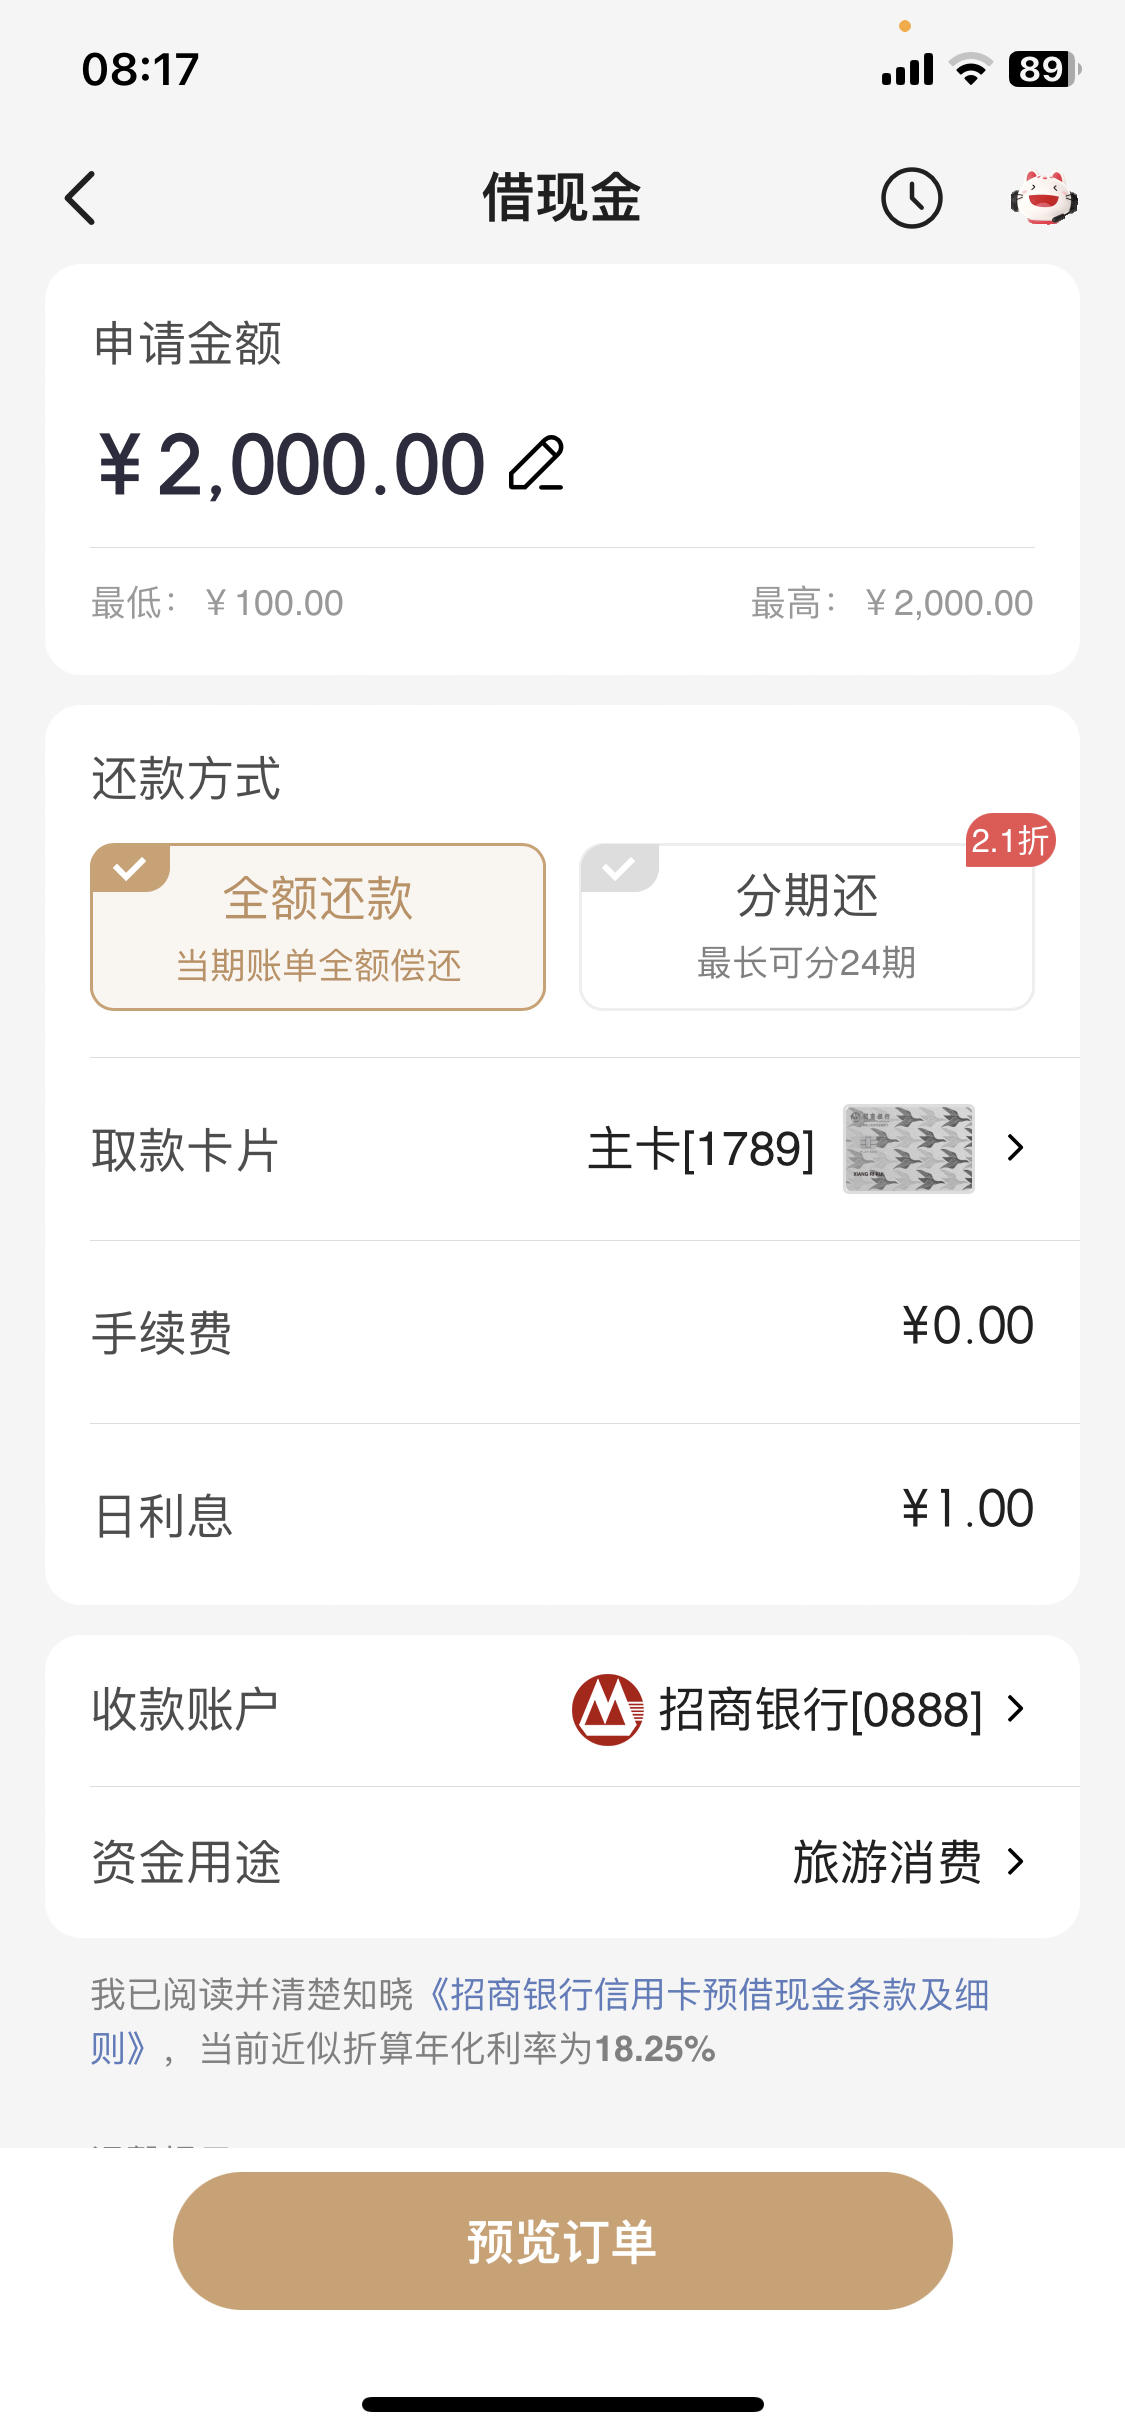Expand 收款账户 account chevron
The width and height of the screenshot is (1125, 2436).
(1016, 1709)
